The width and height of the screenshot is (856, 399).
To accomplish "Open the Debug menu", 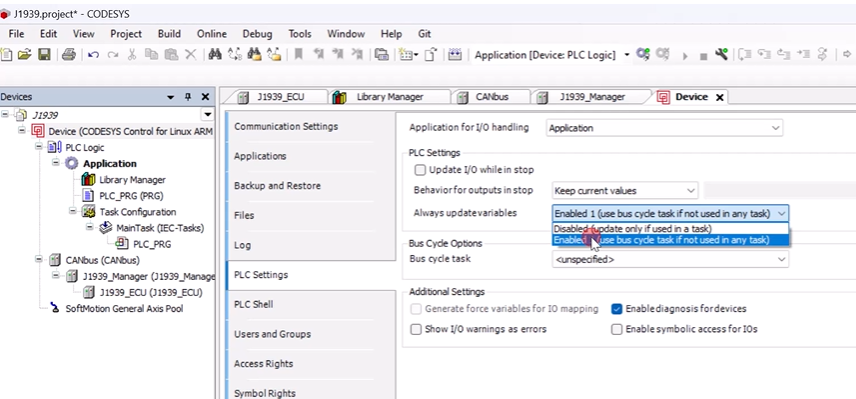I will tap(257, 34).
